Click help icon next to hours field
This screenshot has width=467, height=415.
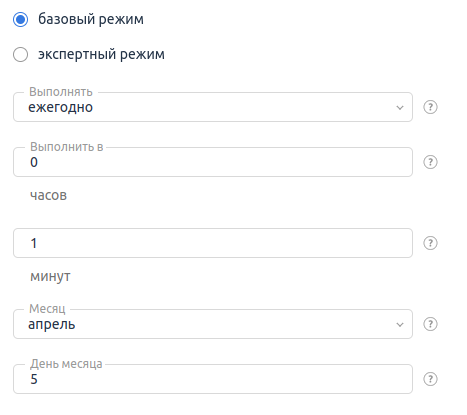tap(430, 162)
